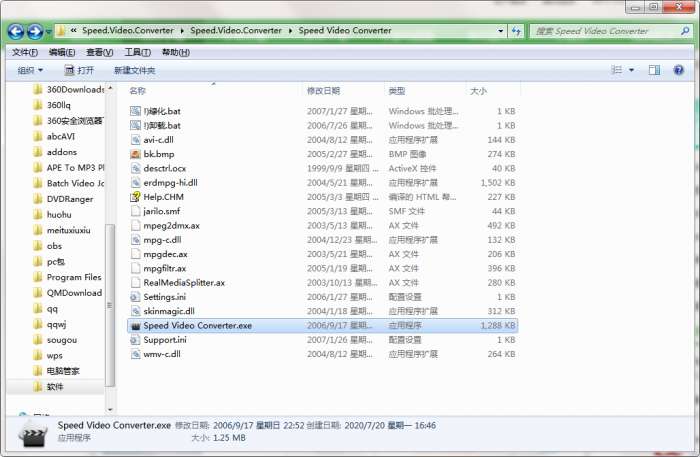Open the 帮助(H) menu
This screenshot has height=457, width=700.
(175, 52)
